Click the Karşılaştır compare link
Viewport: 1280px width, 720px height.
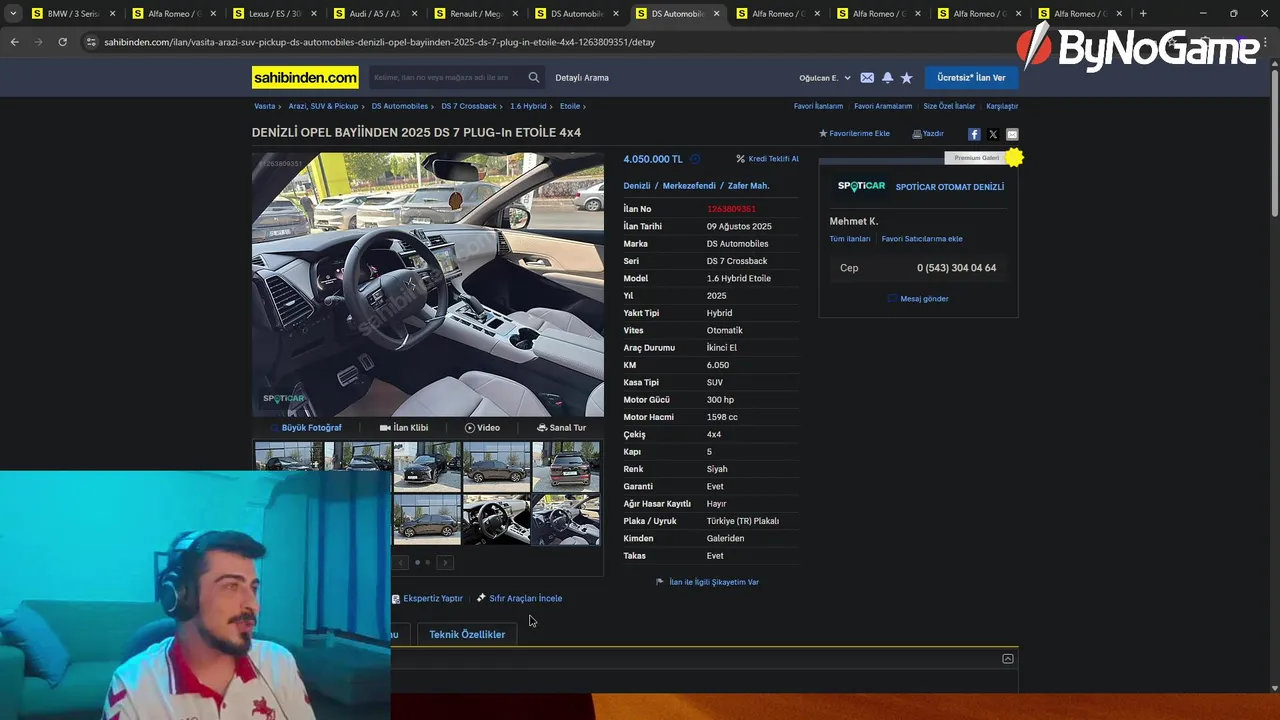click(1002, 106)
